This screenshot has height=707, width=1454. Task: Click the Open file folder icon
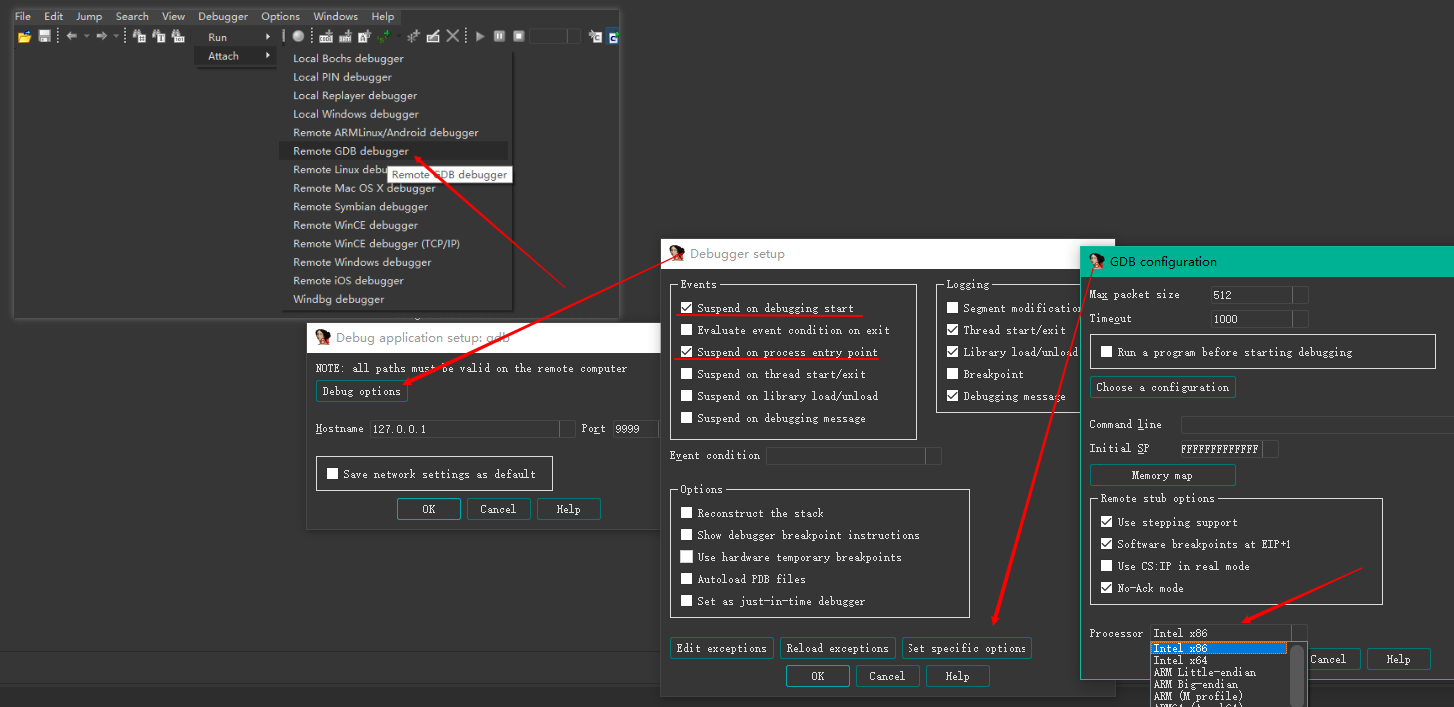tap(25, 37)
